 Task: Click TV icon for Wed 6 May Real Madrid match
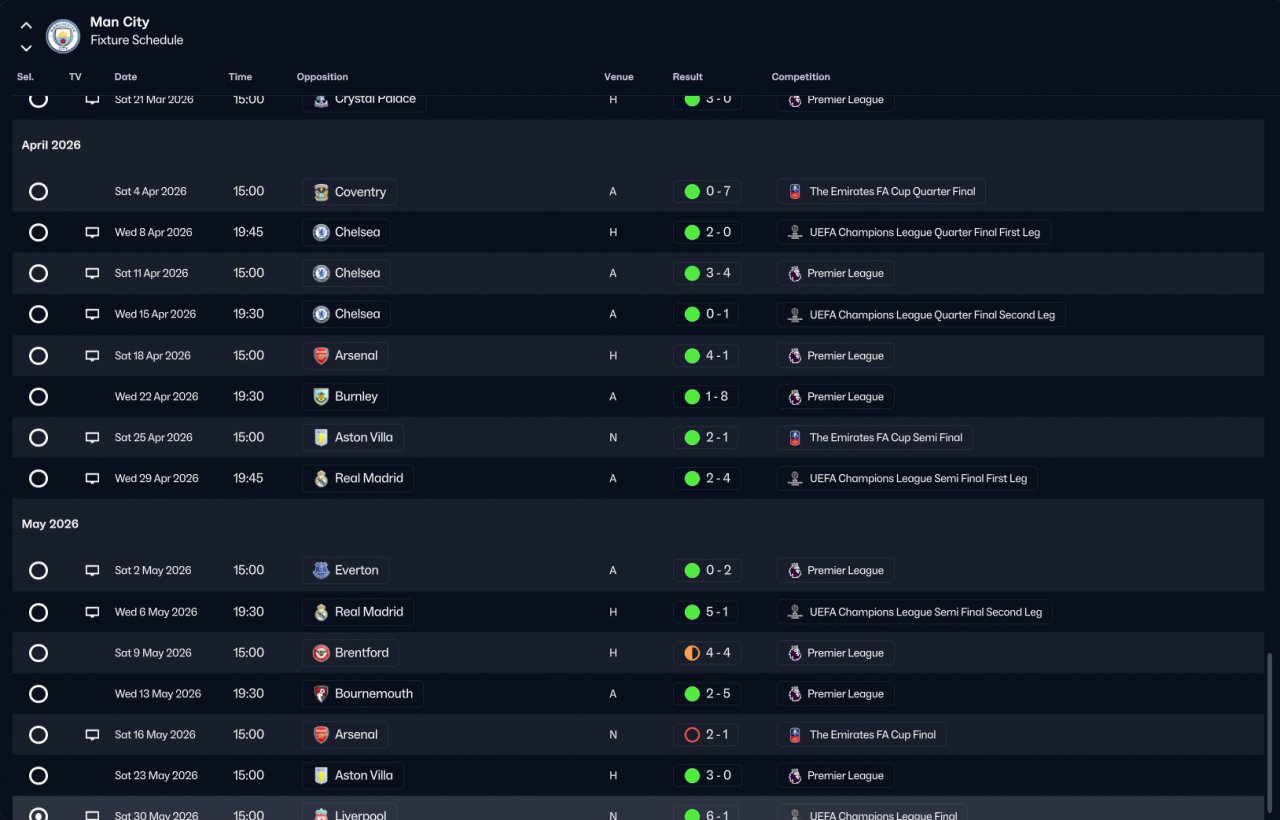92,612
